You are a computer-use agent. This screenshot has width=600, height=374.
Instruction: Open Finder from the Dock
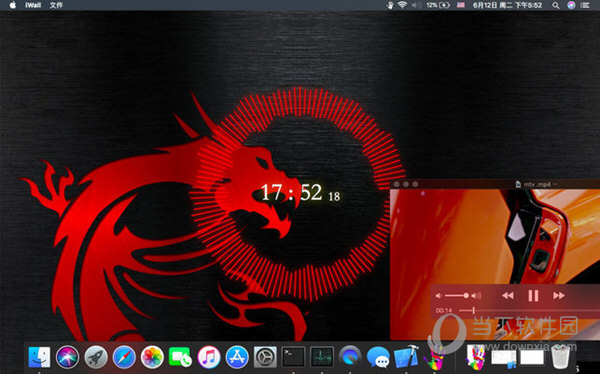point(39,357)
